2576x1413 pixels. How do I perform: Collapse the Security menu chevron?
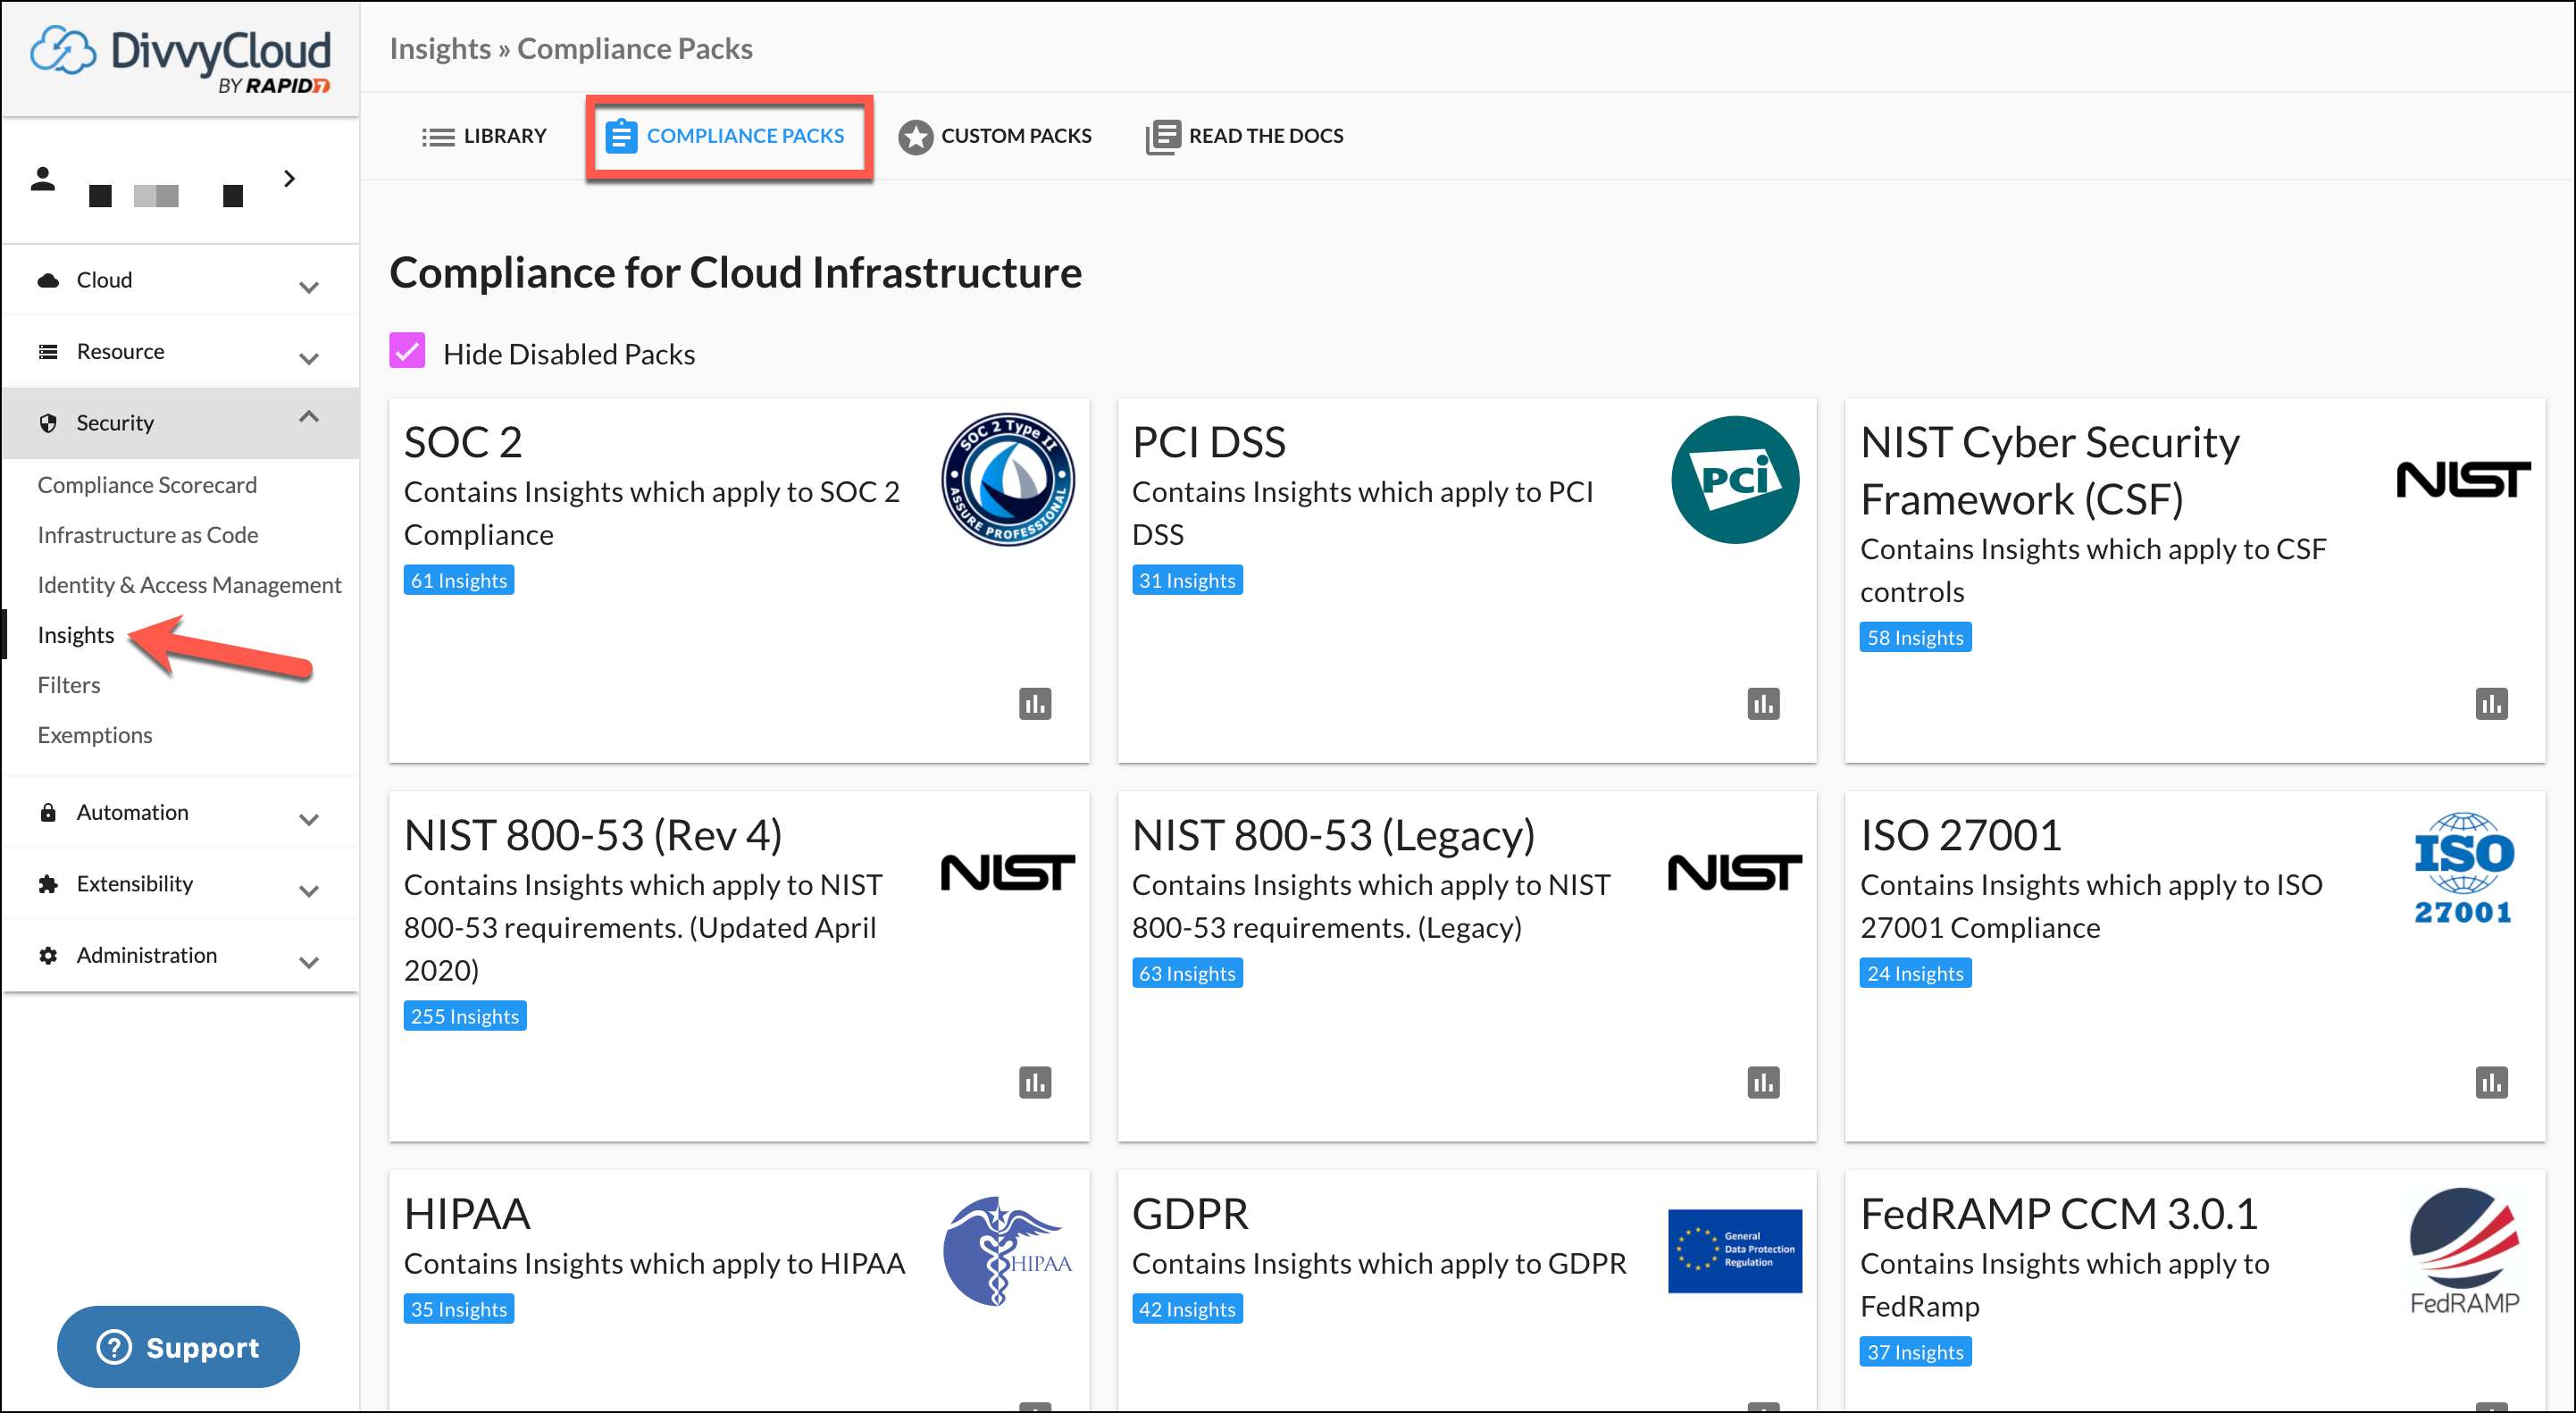pos(309,416)
